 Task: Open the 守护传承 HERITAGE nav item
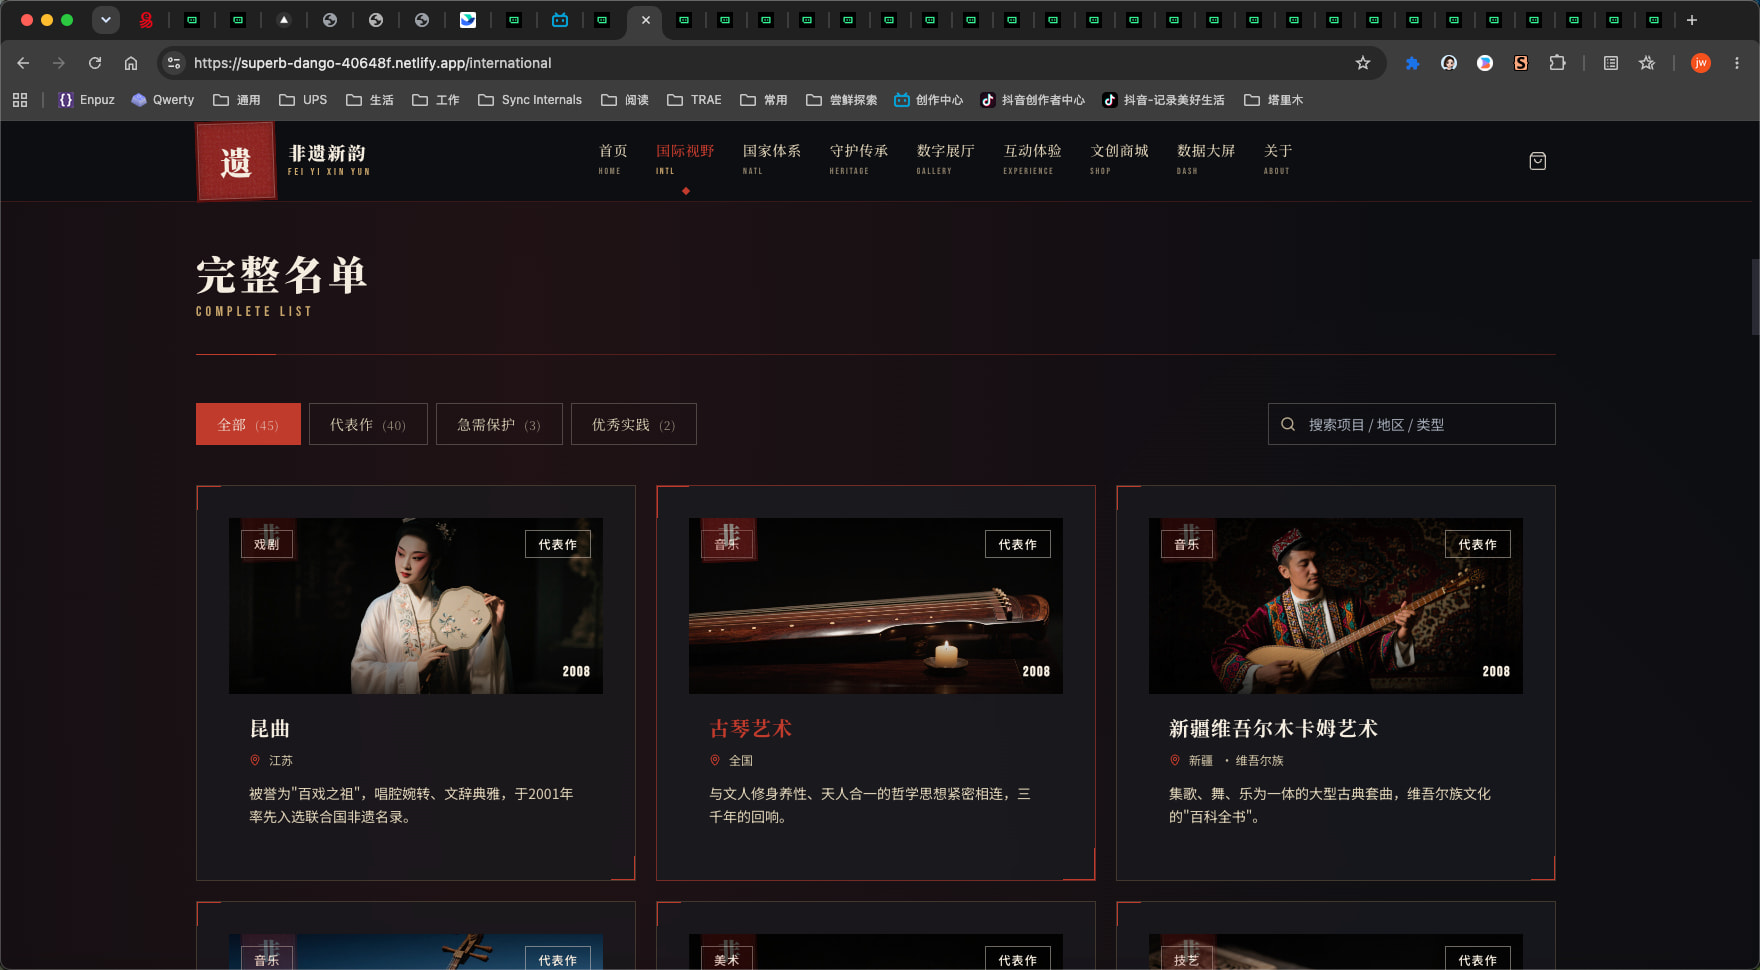859,158
